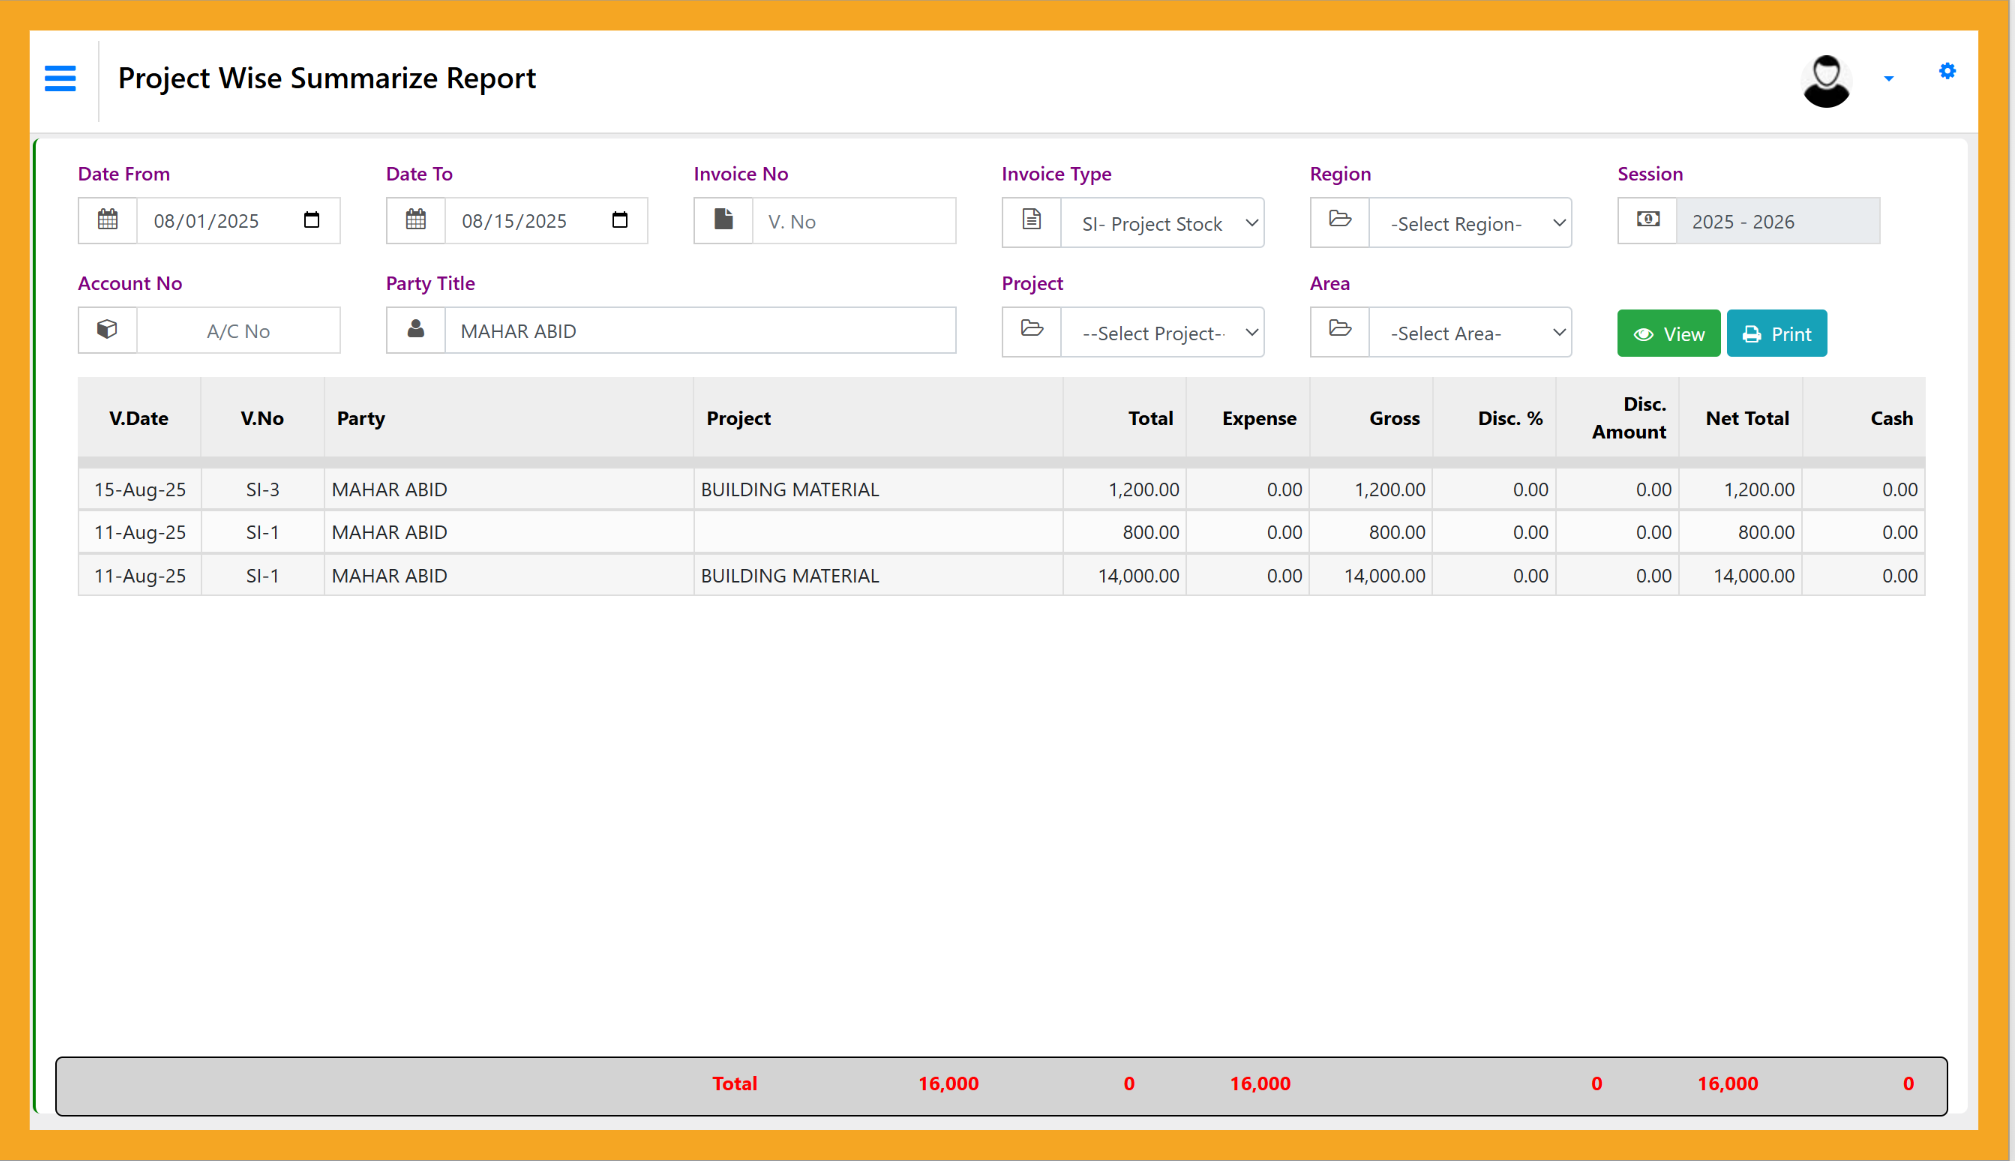Image resolution: width=2015 pixels, height=1161 pixels.
Task: Open the Invoice Type dropdown
Action: [x=1163, y=223]
